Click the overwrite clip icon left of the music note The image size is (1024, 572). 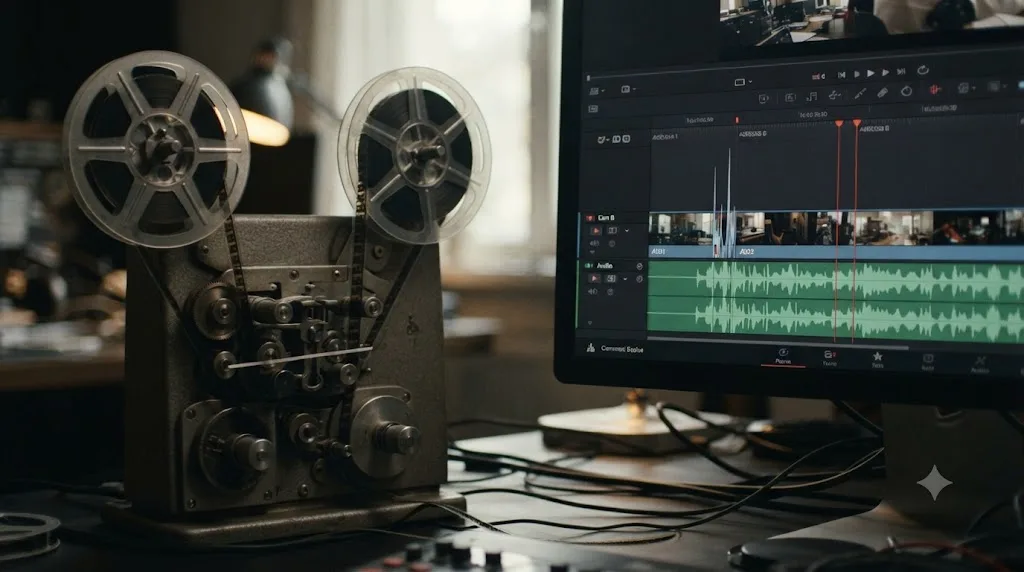[790, 97]
